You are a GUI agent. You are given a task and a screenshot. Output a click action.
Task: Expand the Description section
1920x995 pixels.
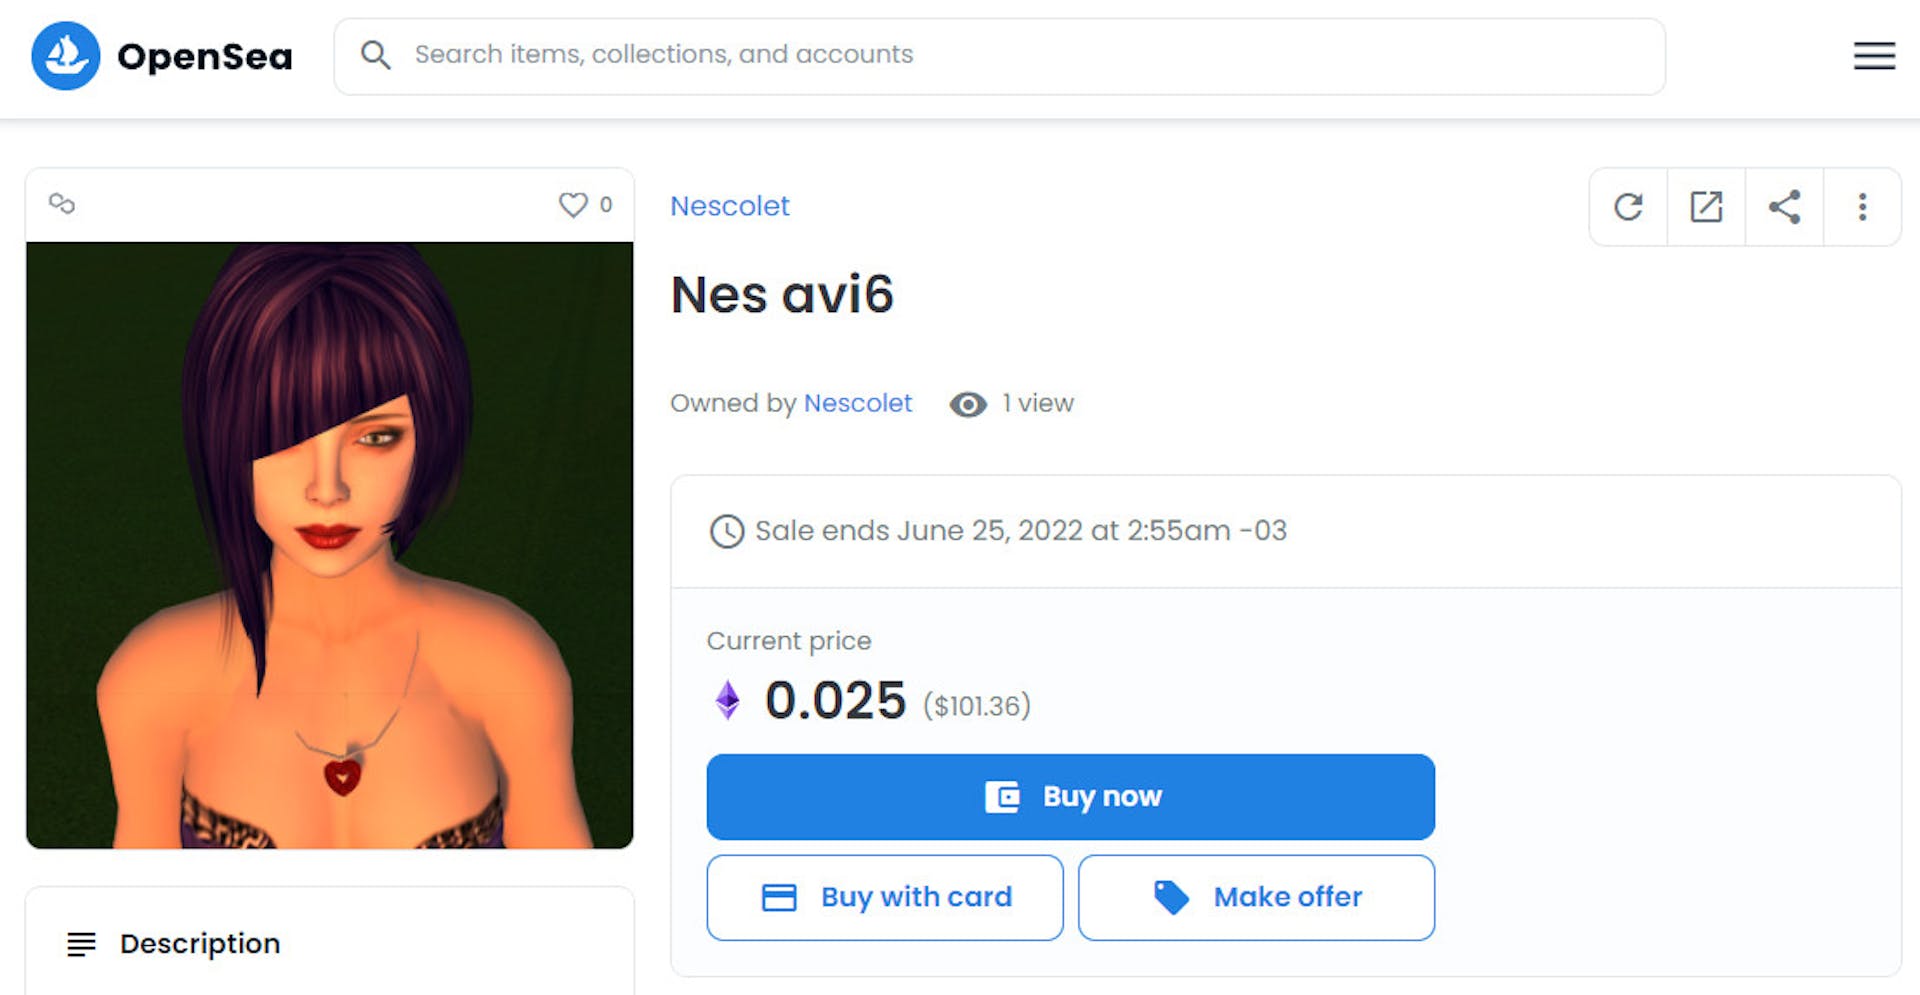pyautogui.click(x=200, y=943)
